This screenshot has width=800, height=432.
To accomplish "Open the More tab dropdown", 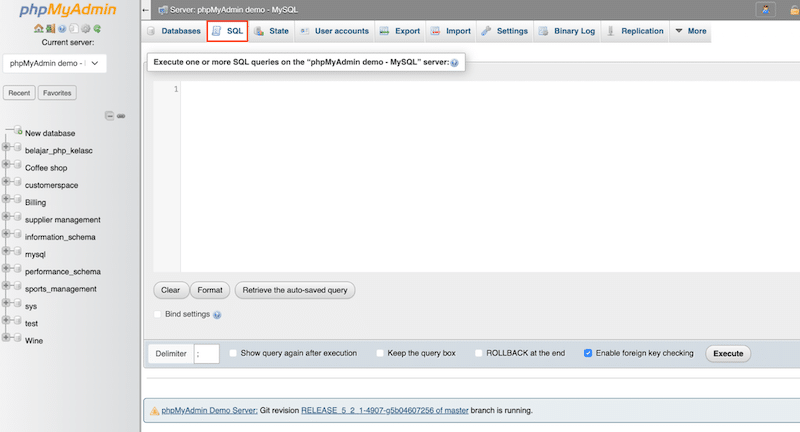I will click(691, 31).
